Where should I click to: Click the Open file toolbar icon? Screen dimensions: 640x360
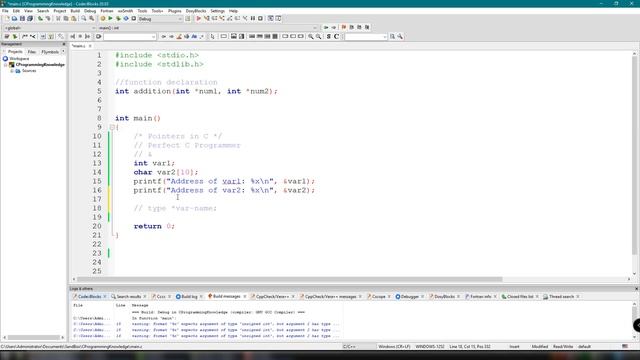[14, 19]
